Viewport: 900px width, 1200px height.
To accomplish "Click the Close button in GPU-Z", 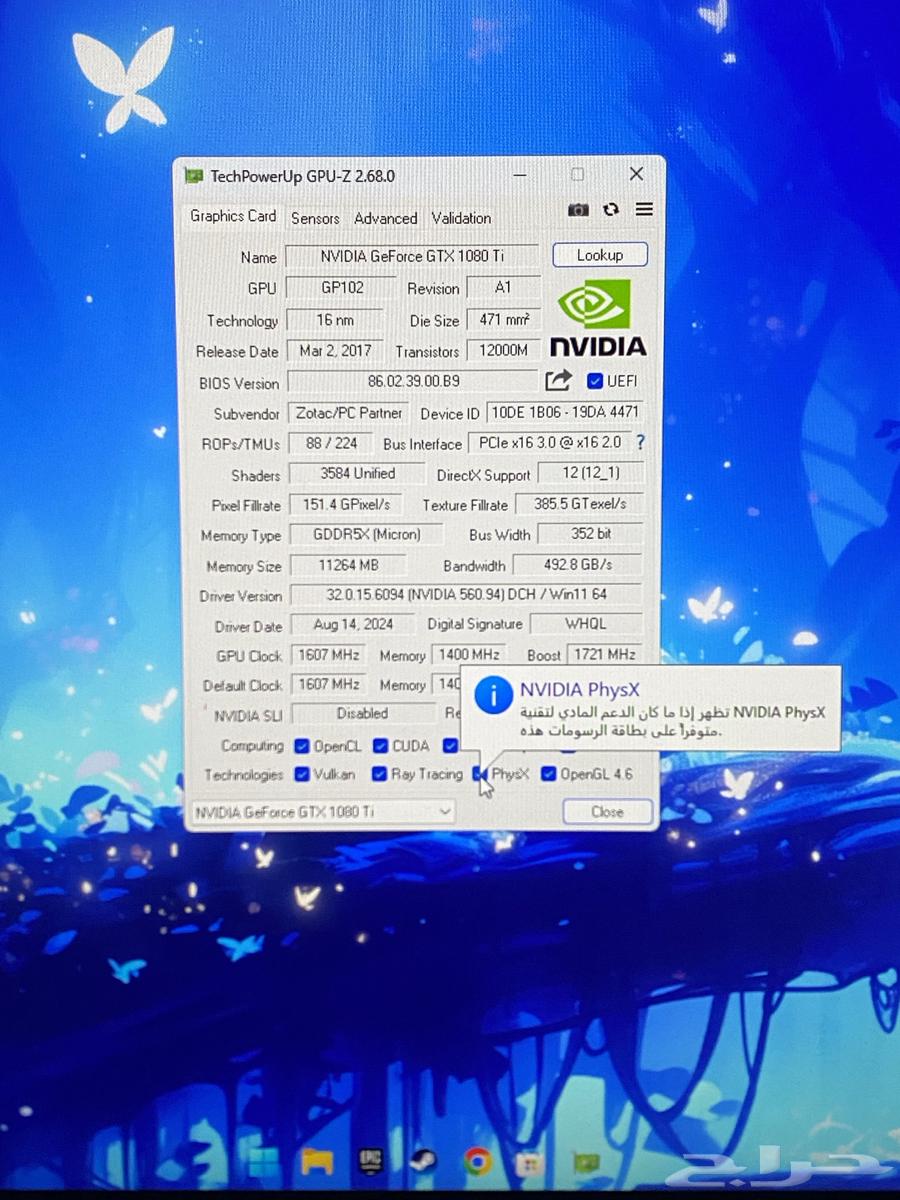I will tap(607, 811).
